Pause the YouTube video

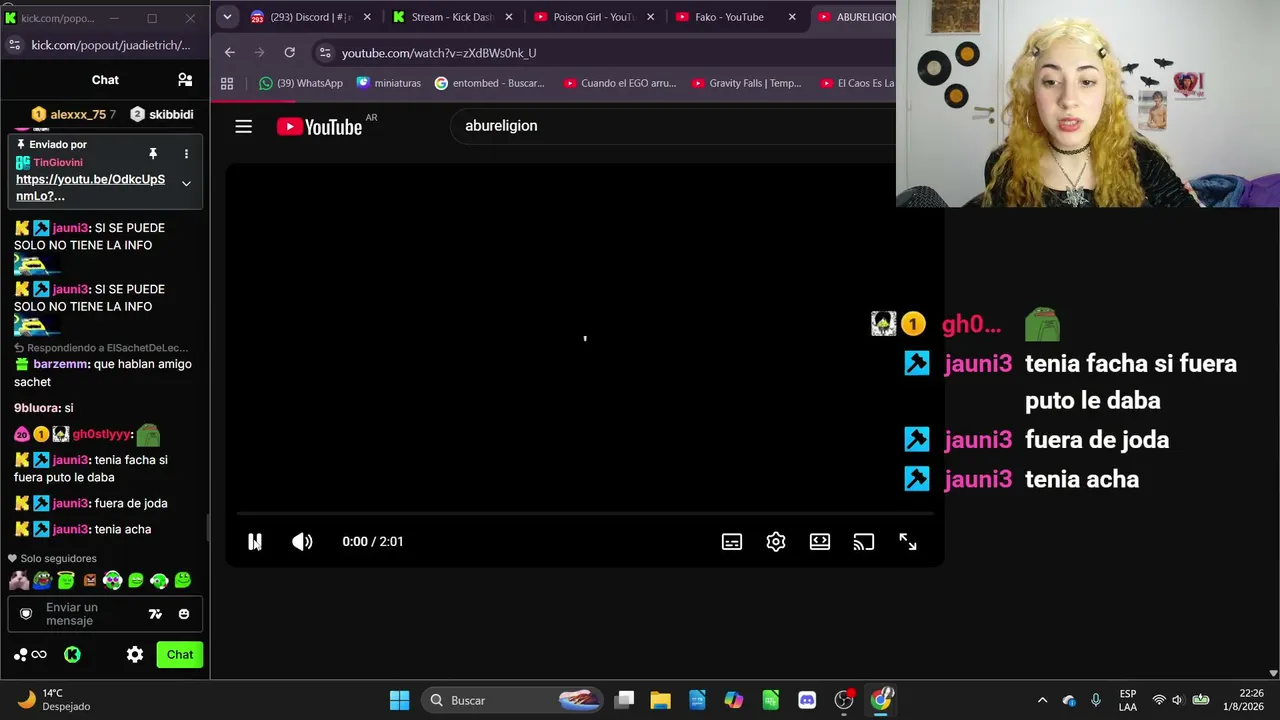pos(255,542)
